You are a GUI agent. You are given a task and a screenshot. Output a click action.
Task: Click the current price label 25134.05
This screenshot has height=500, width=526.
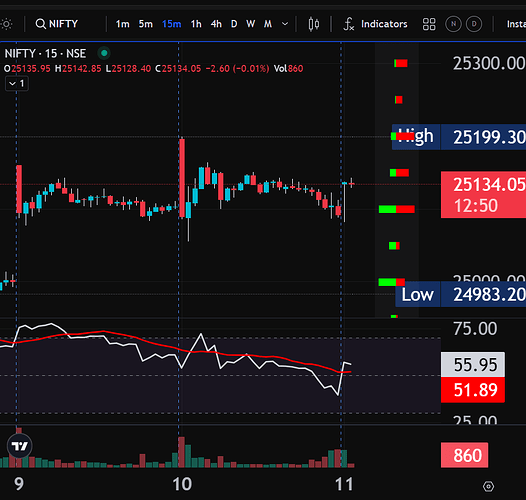[x=483, y=195]
